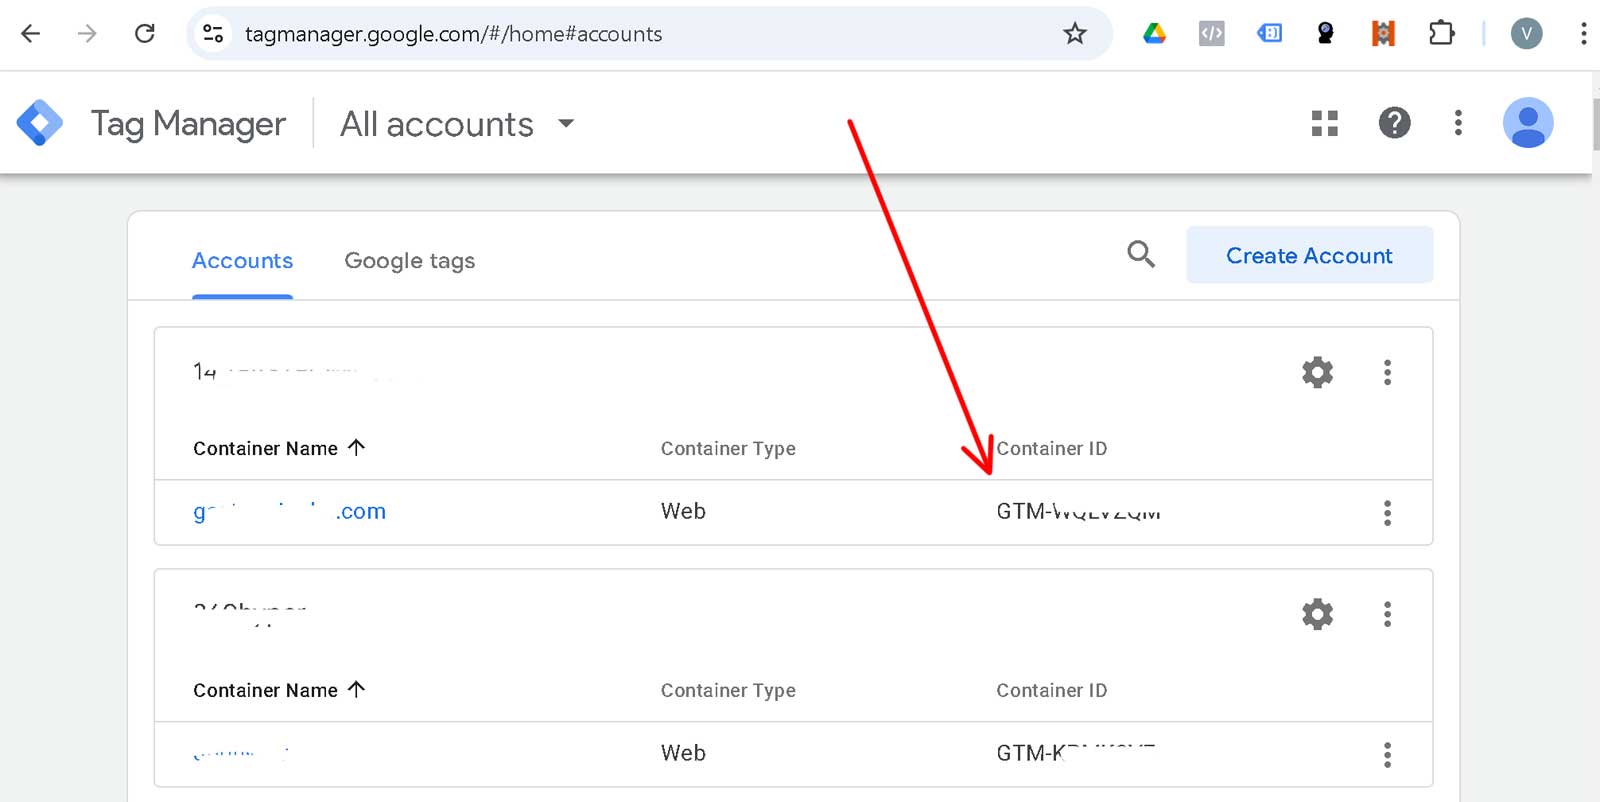Open the Google products grid icon
The image size is (1600, 802).
click(1325, 123)
